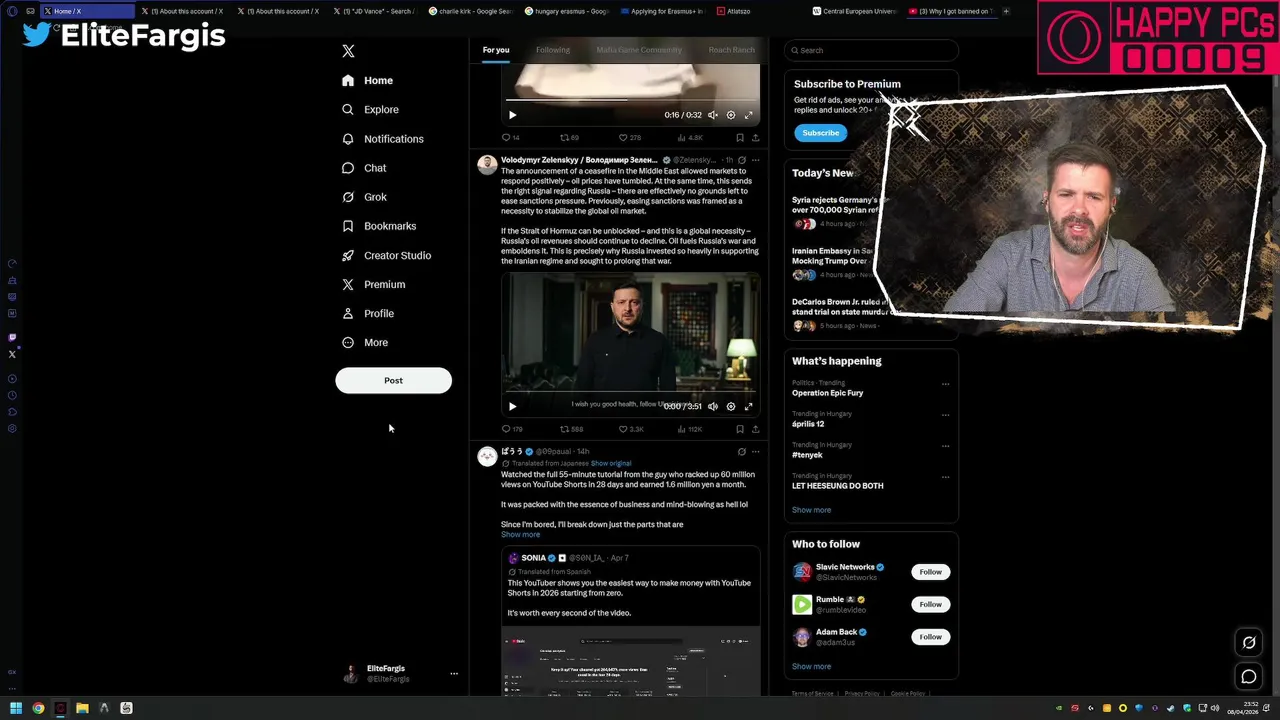Viewport: 1280px width, 720px height.
Task: Switch to the Following tab
Action: click(552, 50)
